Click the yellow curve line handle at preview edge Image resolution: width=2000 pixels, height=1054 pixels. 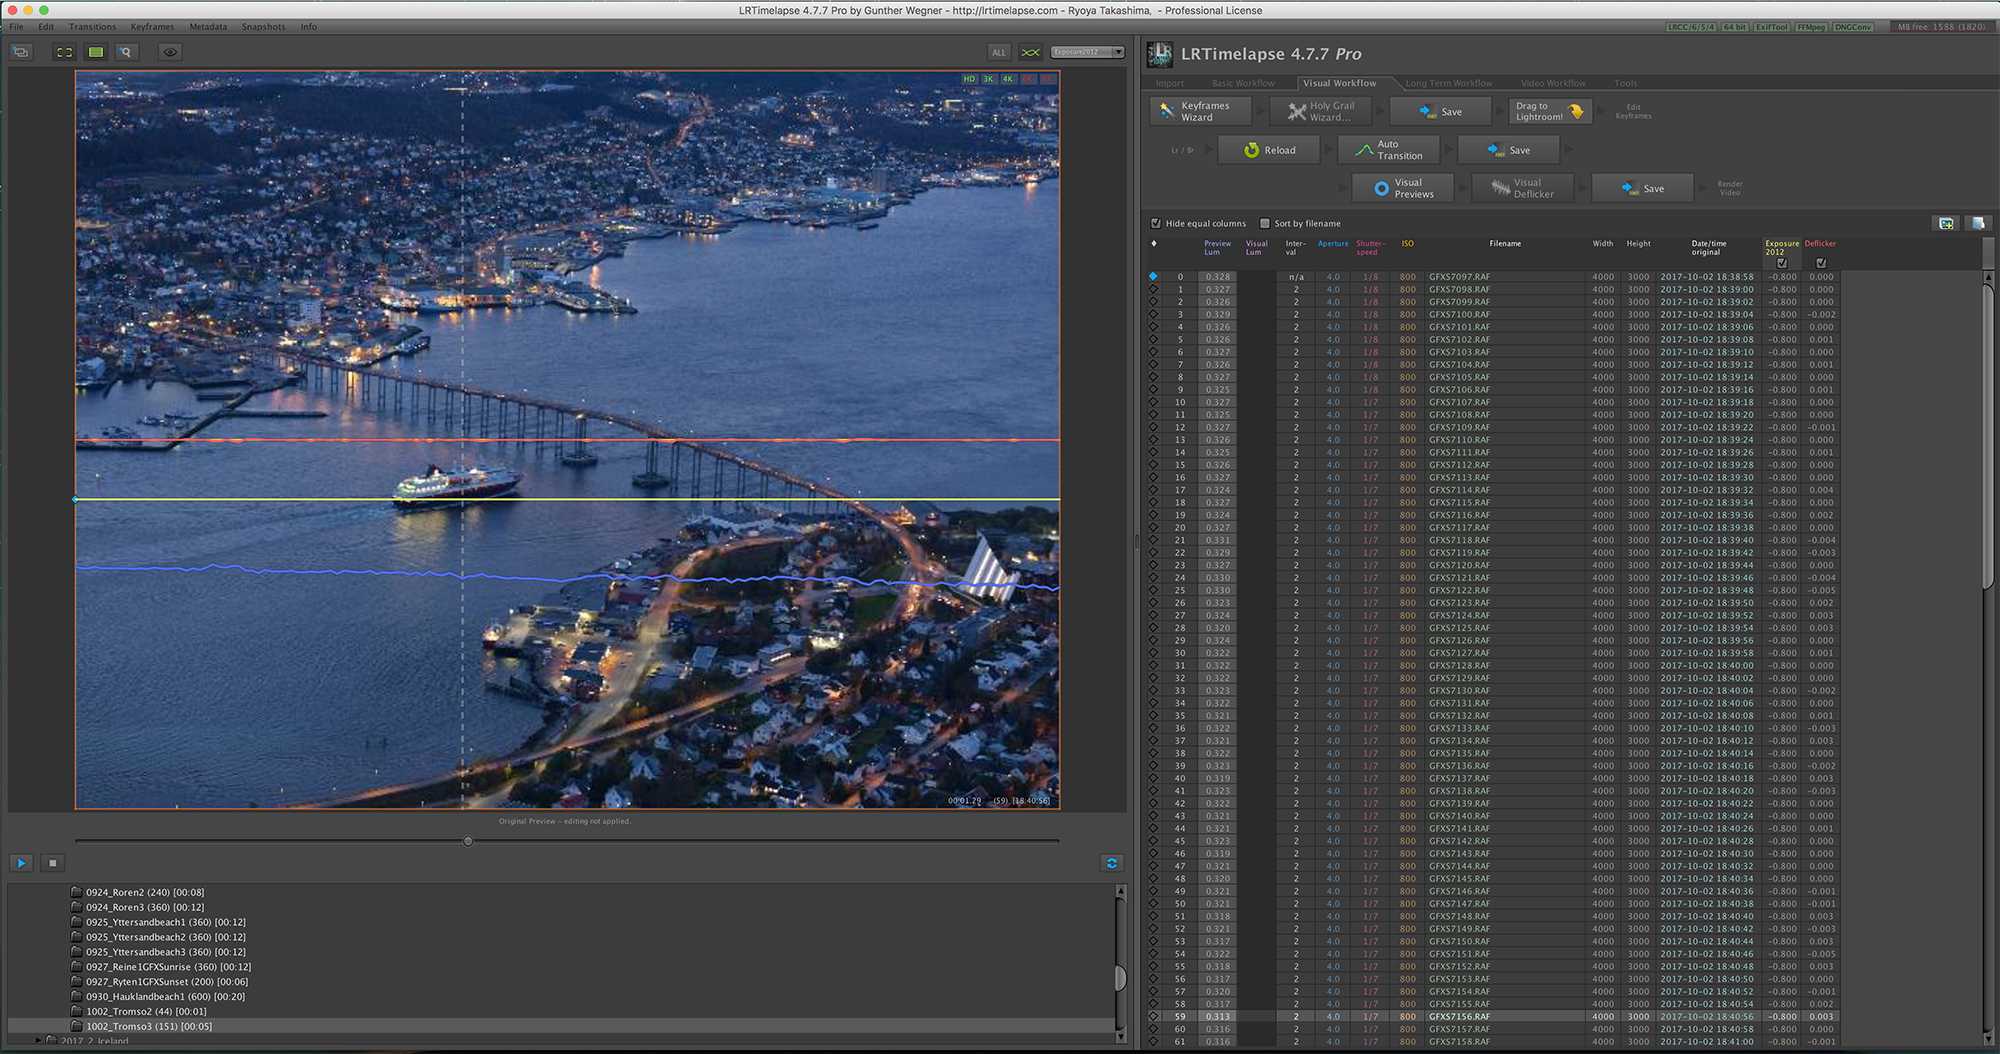pyautogui.click(x=76, y=499)
